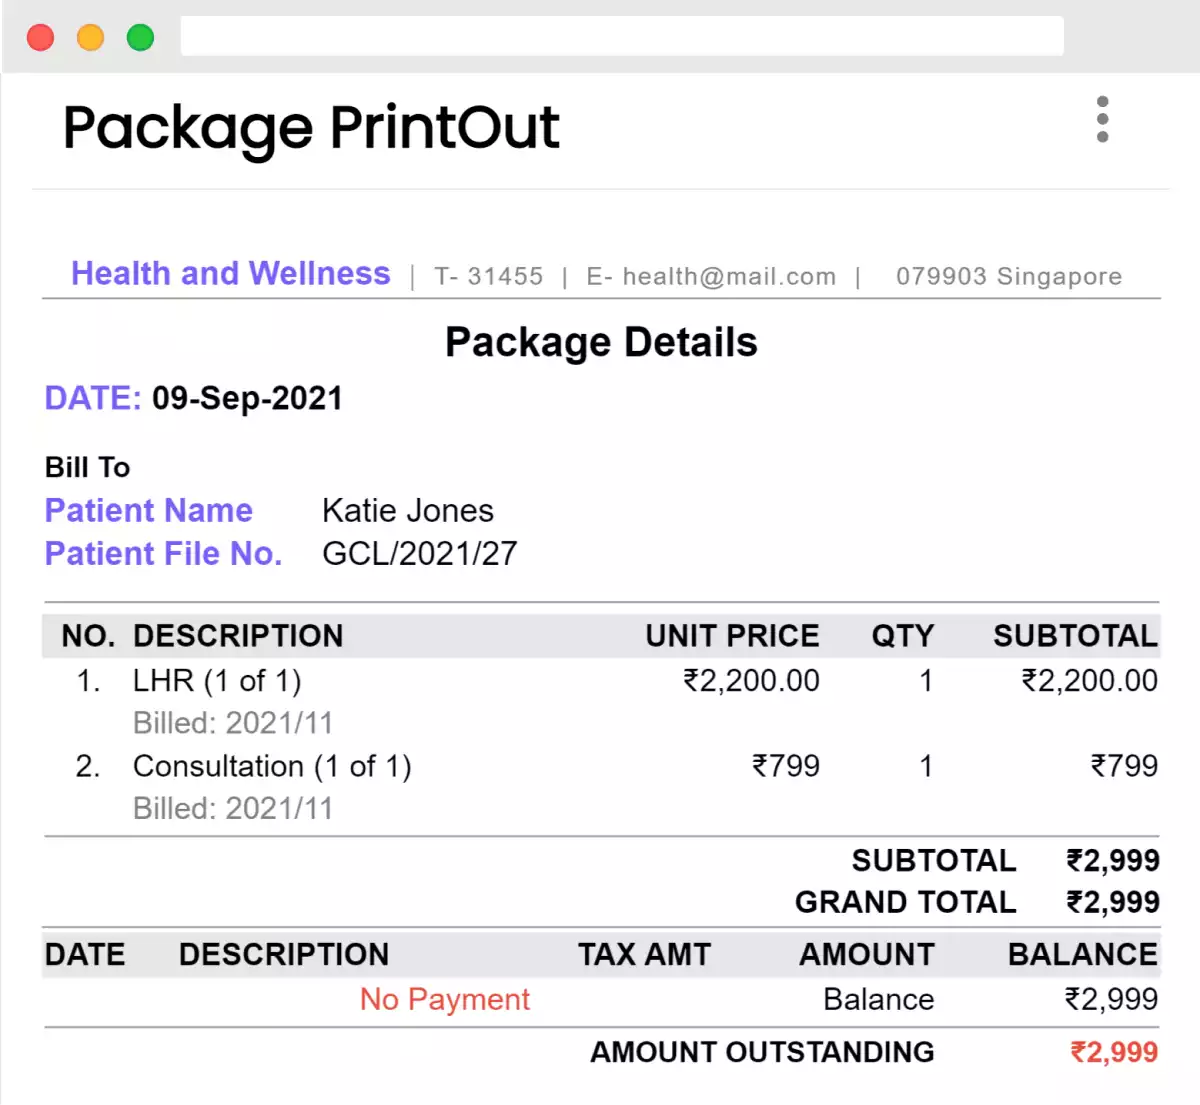Click Billed: 2021/11 under Consultation
The height and width of the screenshot is (1105, 1200).
point(233,808)
